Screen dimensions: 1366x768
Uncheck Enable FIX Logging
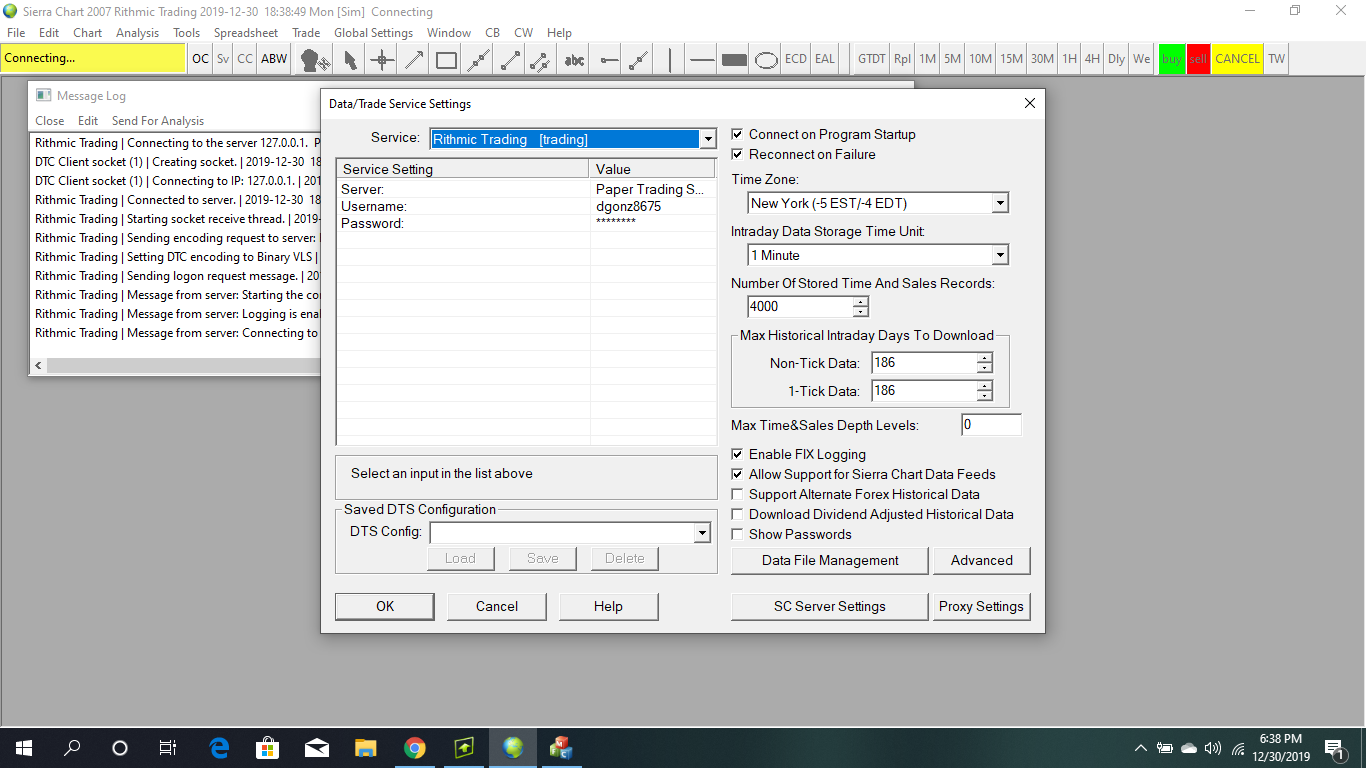coord(738,455)
